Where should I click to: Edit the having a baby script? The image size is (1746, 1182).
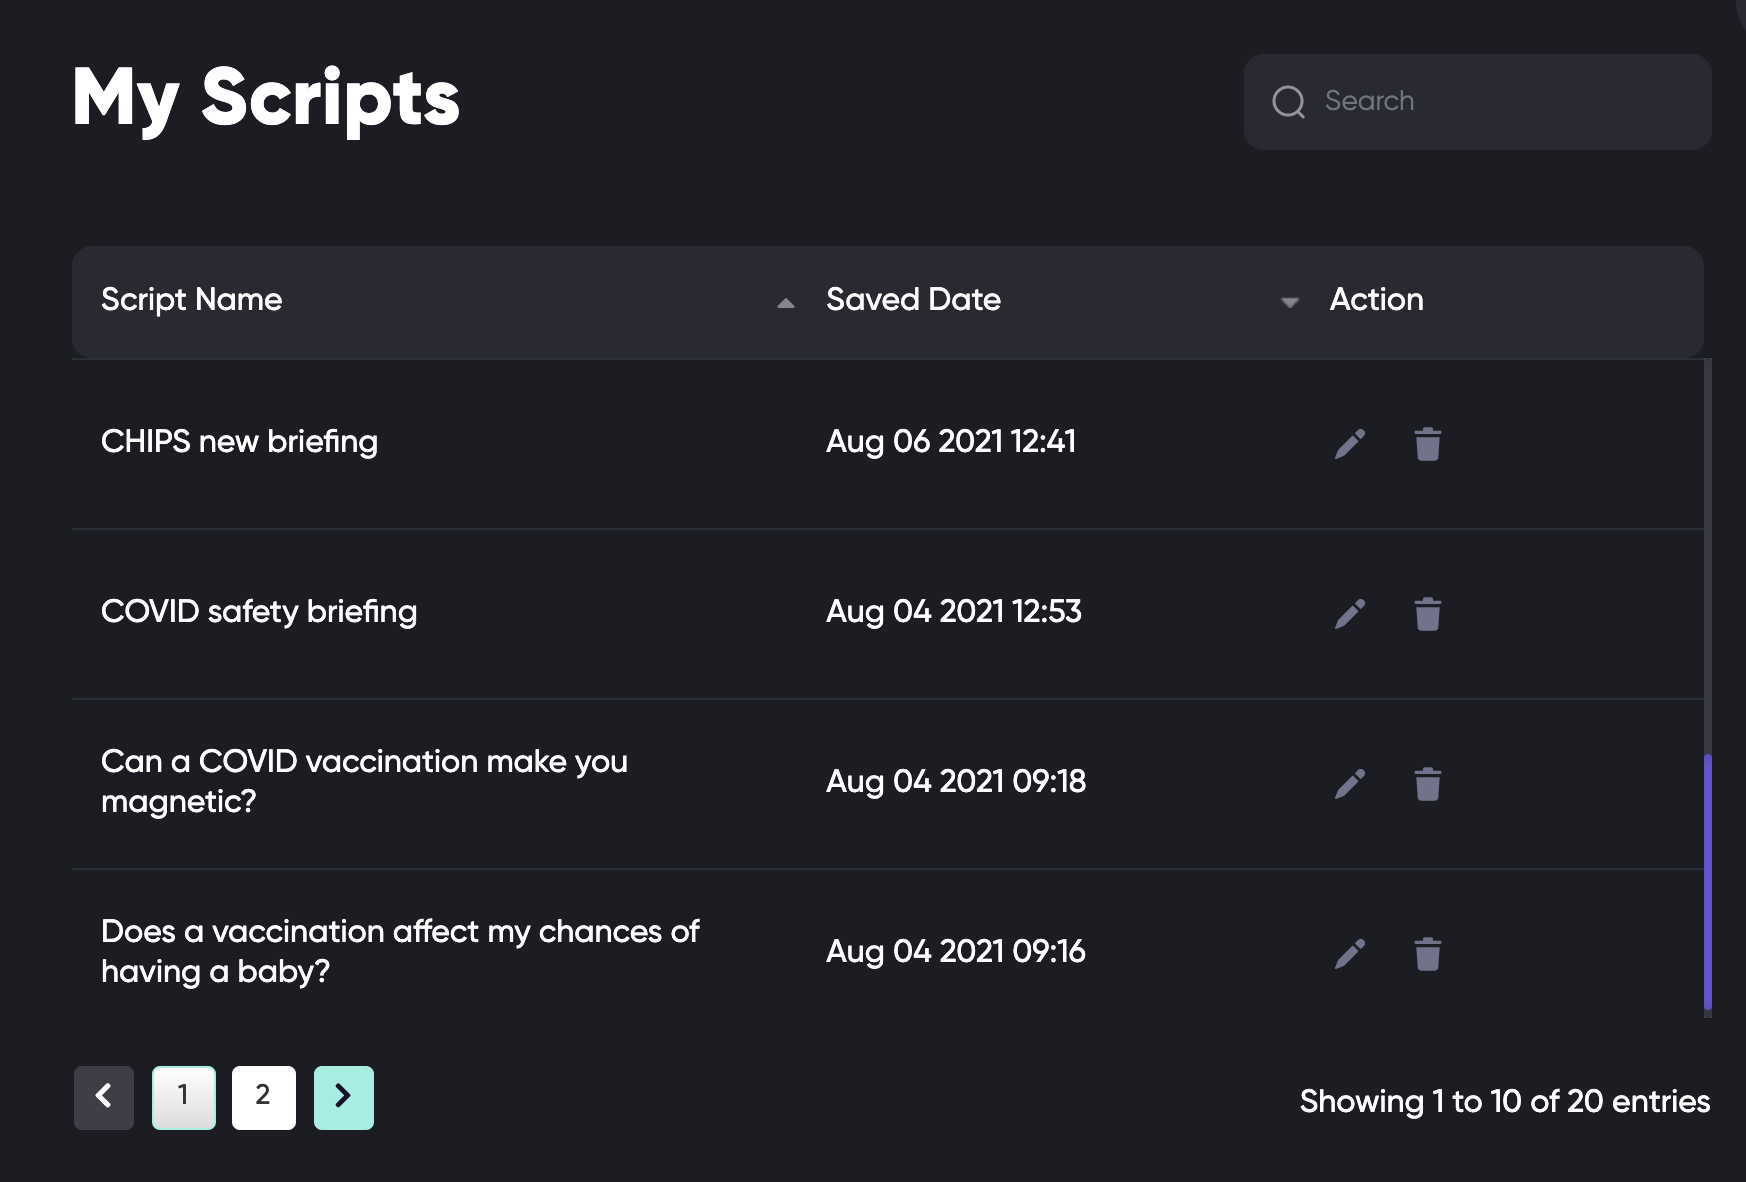[x=1350, y=954]
